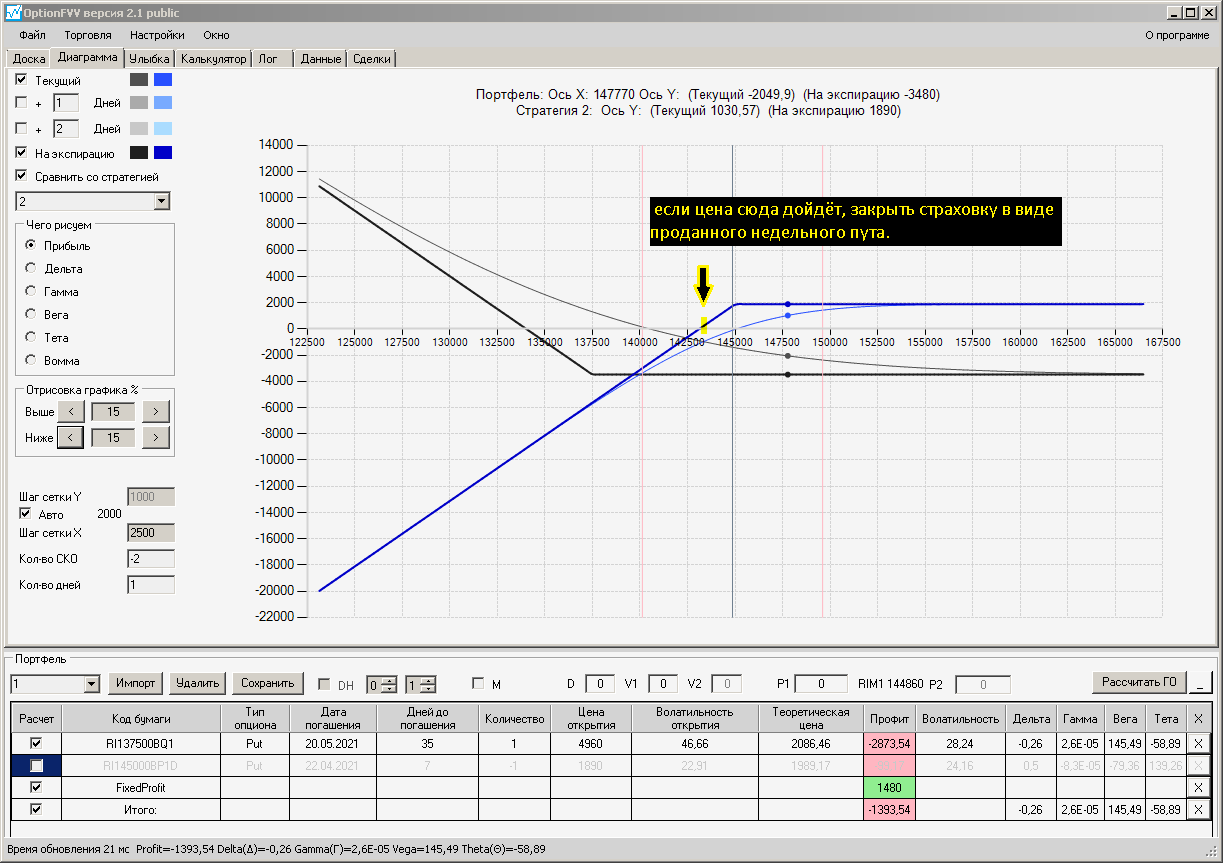Click the Кол-во дней field
The height and width of the screenshot is (863, 1223).
(151, 585)
